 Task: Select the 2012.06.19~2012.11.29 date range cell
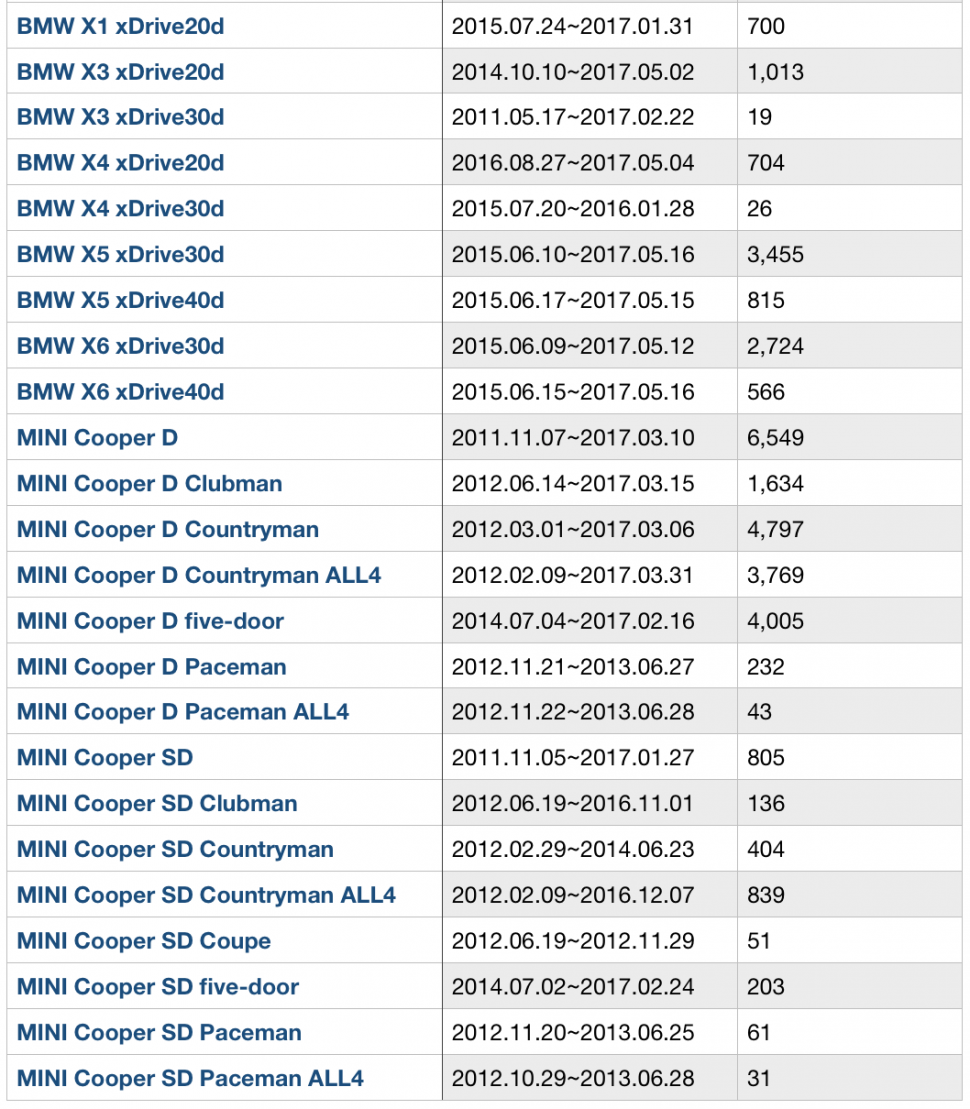point(573,941)
